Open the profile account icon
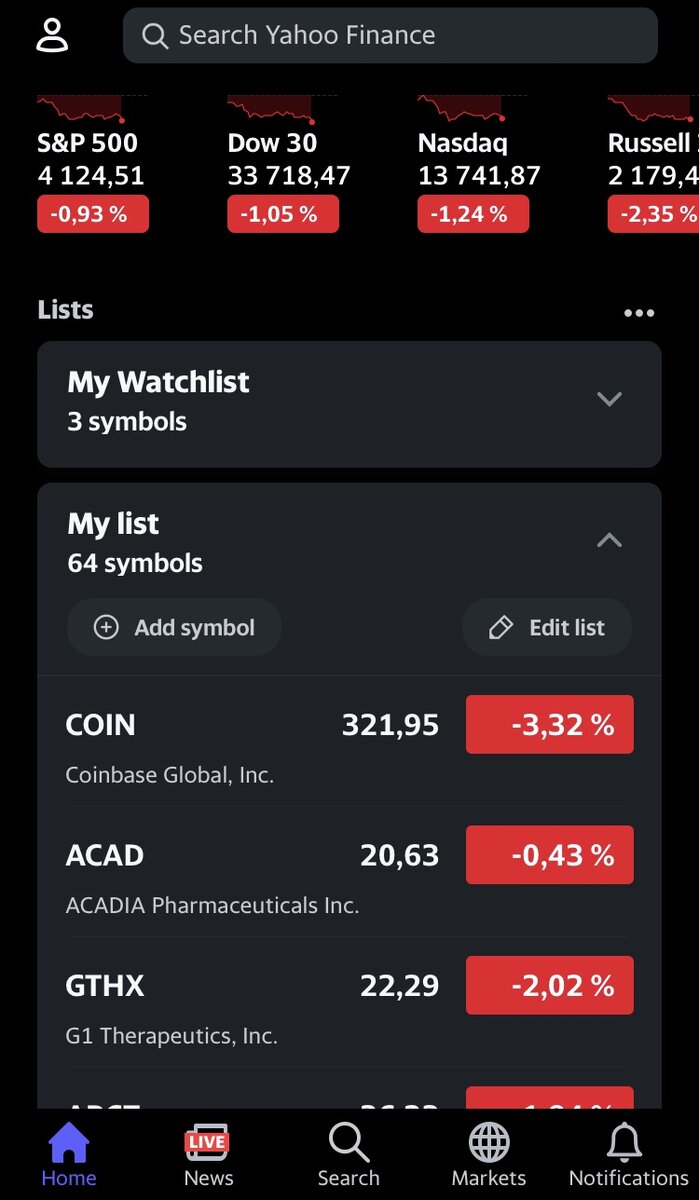The image size is (699, 1200). point(54,35)
